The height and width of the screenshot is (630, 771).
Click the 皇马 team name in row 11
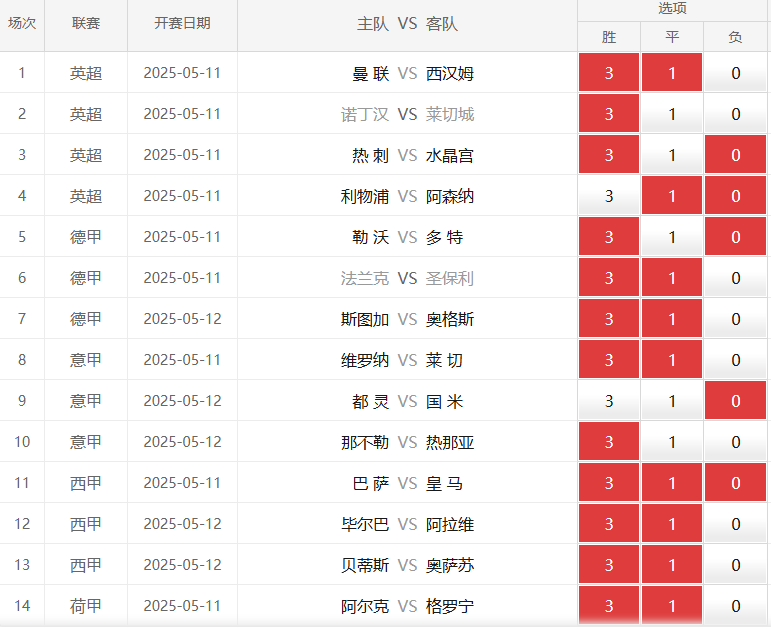pyautogui.click(x=445, y=483)
